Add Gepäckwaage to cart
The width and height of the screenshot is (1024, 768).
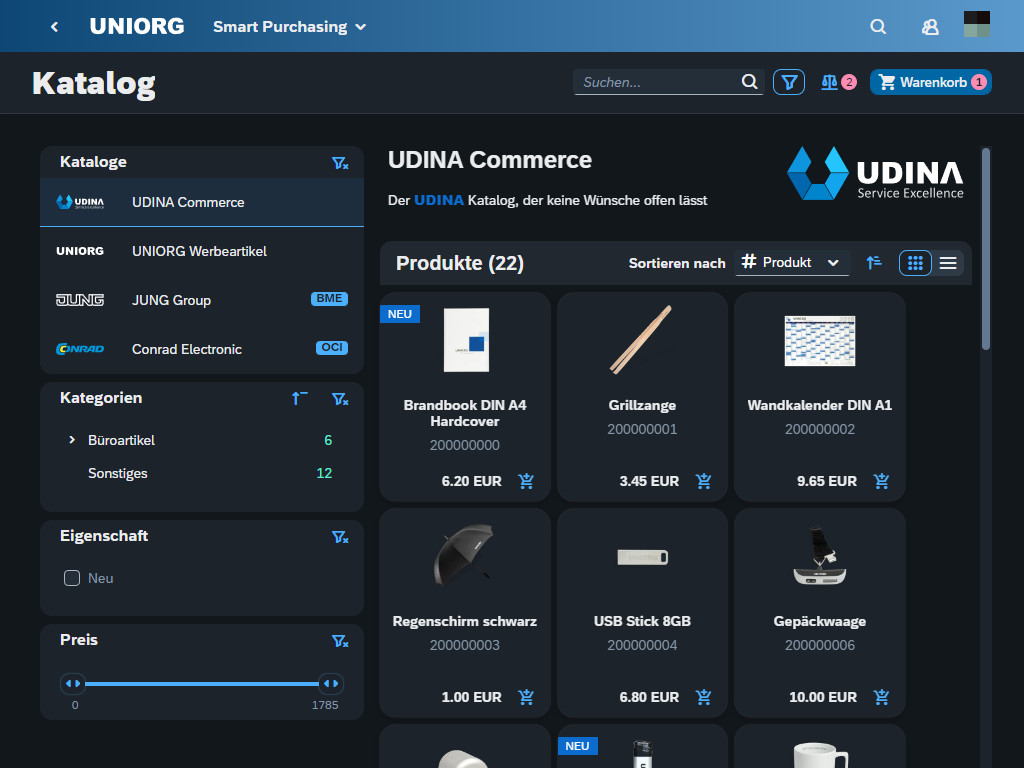pyautogui.click(x=881, y=697)
